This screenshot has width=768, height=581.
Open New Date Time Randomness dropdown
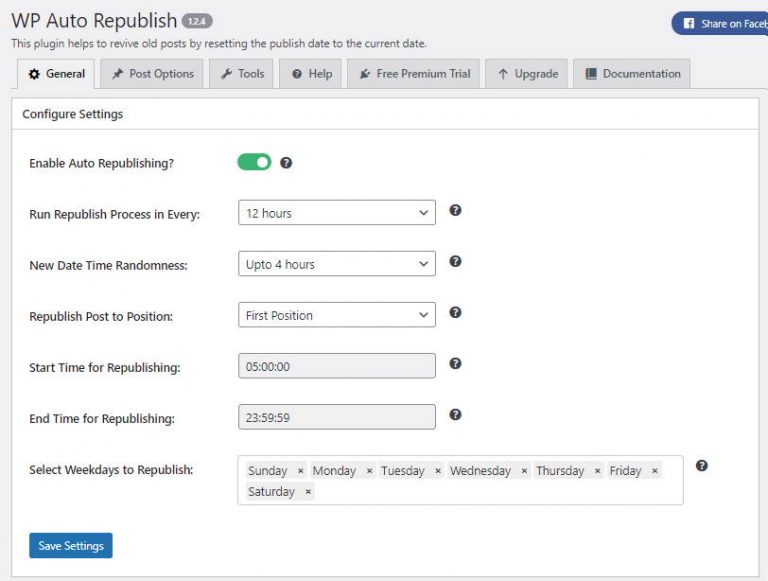[337, 264]
